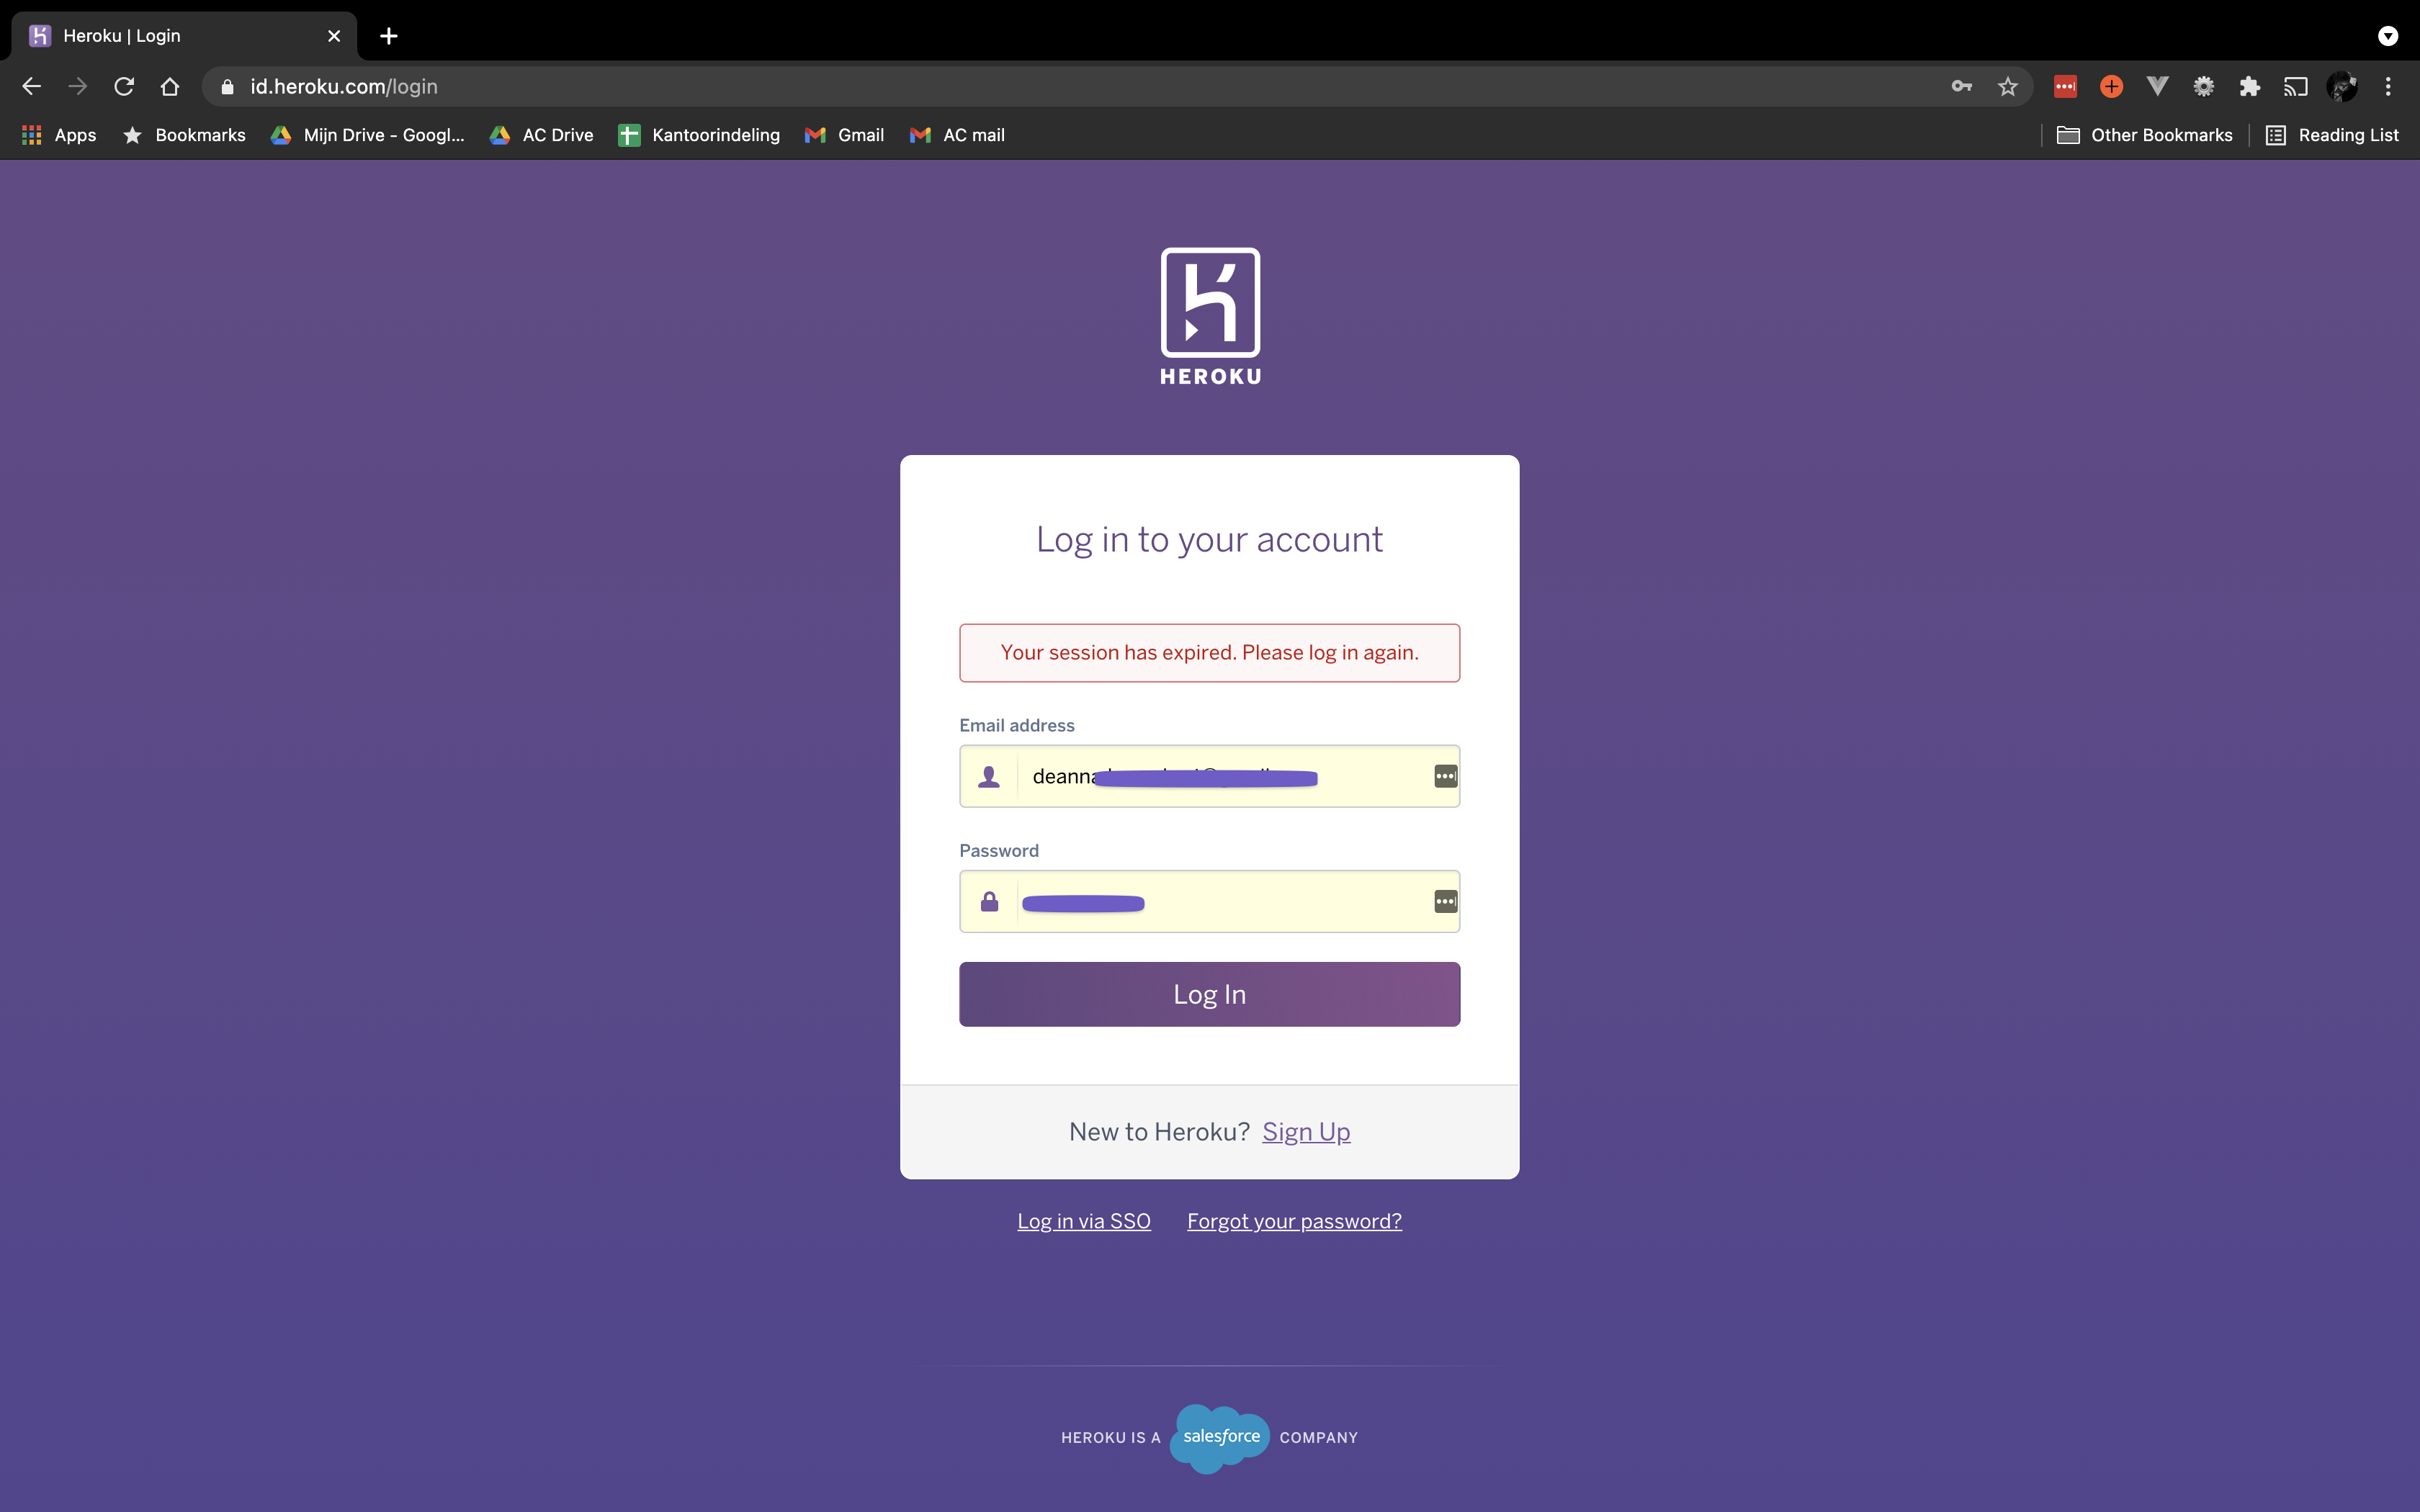This screenshot has height=1512, width=2420.
Task: Open LastPass options inside the password field
Action: click(1446, 901)
